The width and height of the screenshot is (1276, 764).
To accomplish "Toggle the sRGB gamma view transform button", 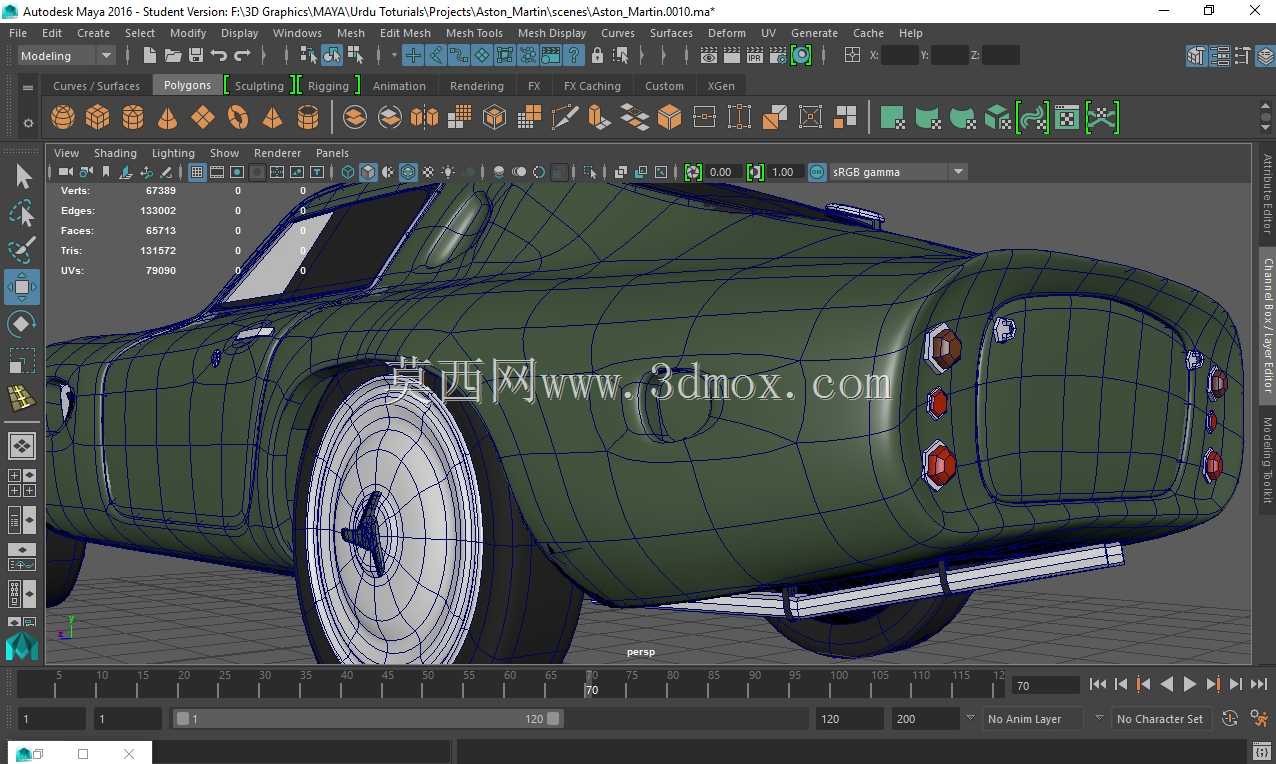I will (817, 172).
